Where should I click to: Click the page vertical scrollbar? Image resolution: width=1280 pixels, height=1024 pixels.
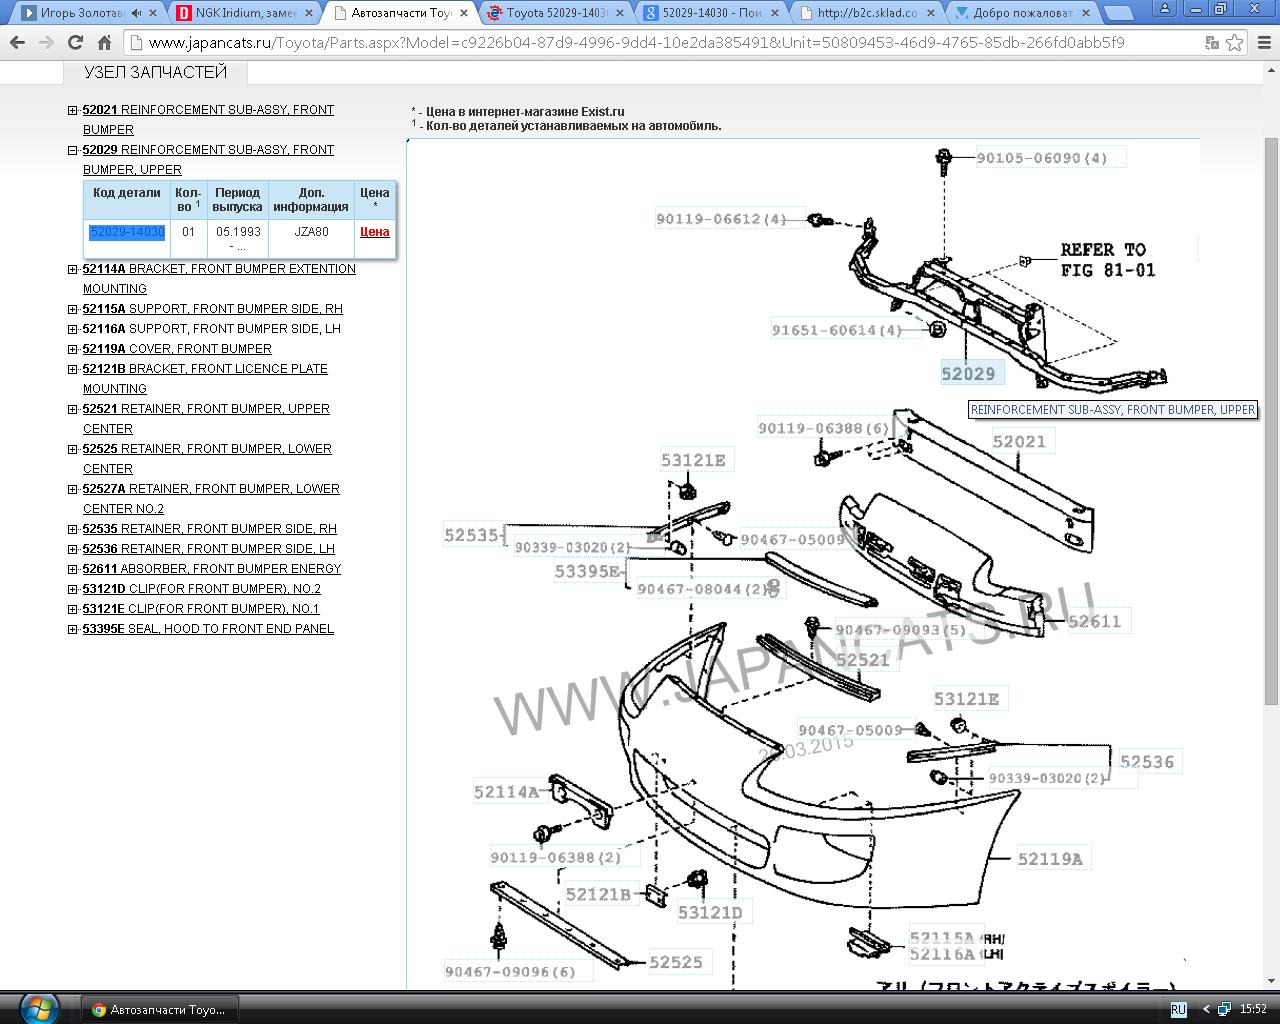1271,400
